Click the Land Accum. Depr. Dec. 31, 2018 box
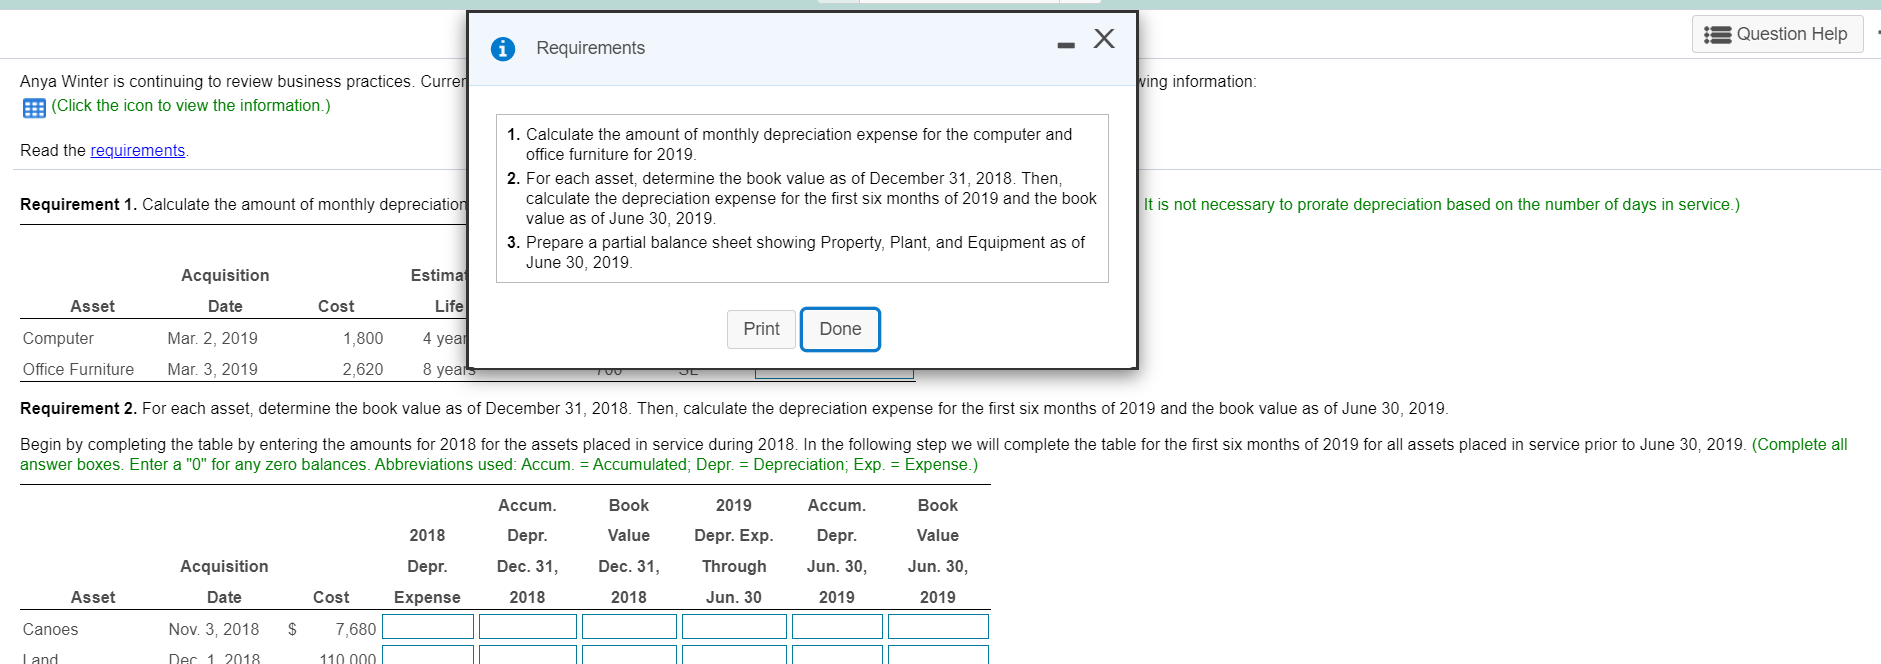Viewport: 1881px width, 664px height. click(x=528, y=656)
